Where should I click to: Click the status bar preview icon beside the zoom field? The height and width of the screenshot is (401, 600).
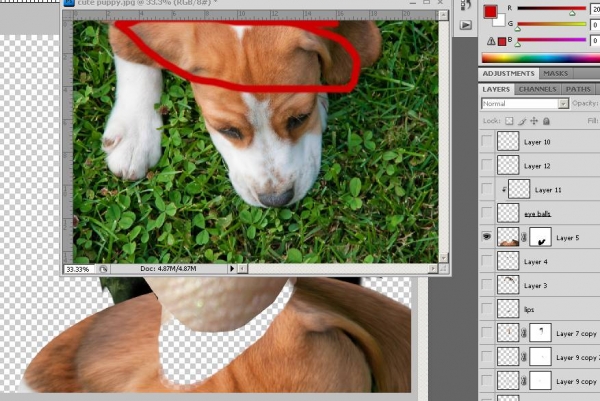click(103, 269)
